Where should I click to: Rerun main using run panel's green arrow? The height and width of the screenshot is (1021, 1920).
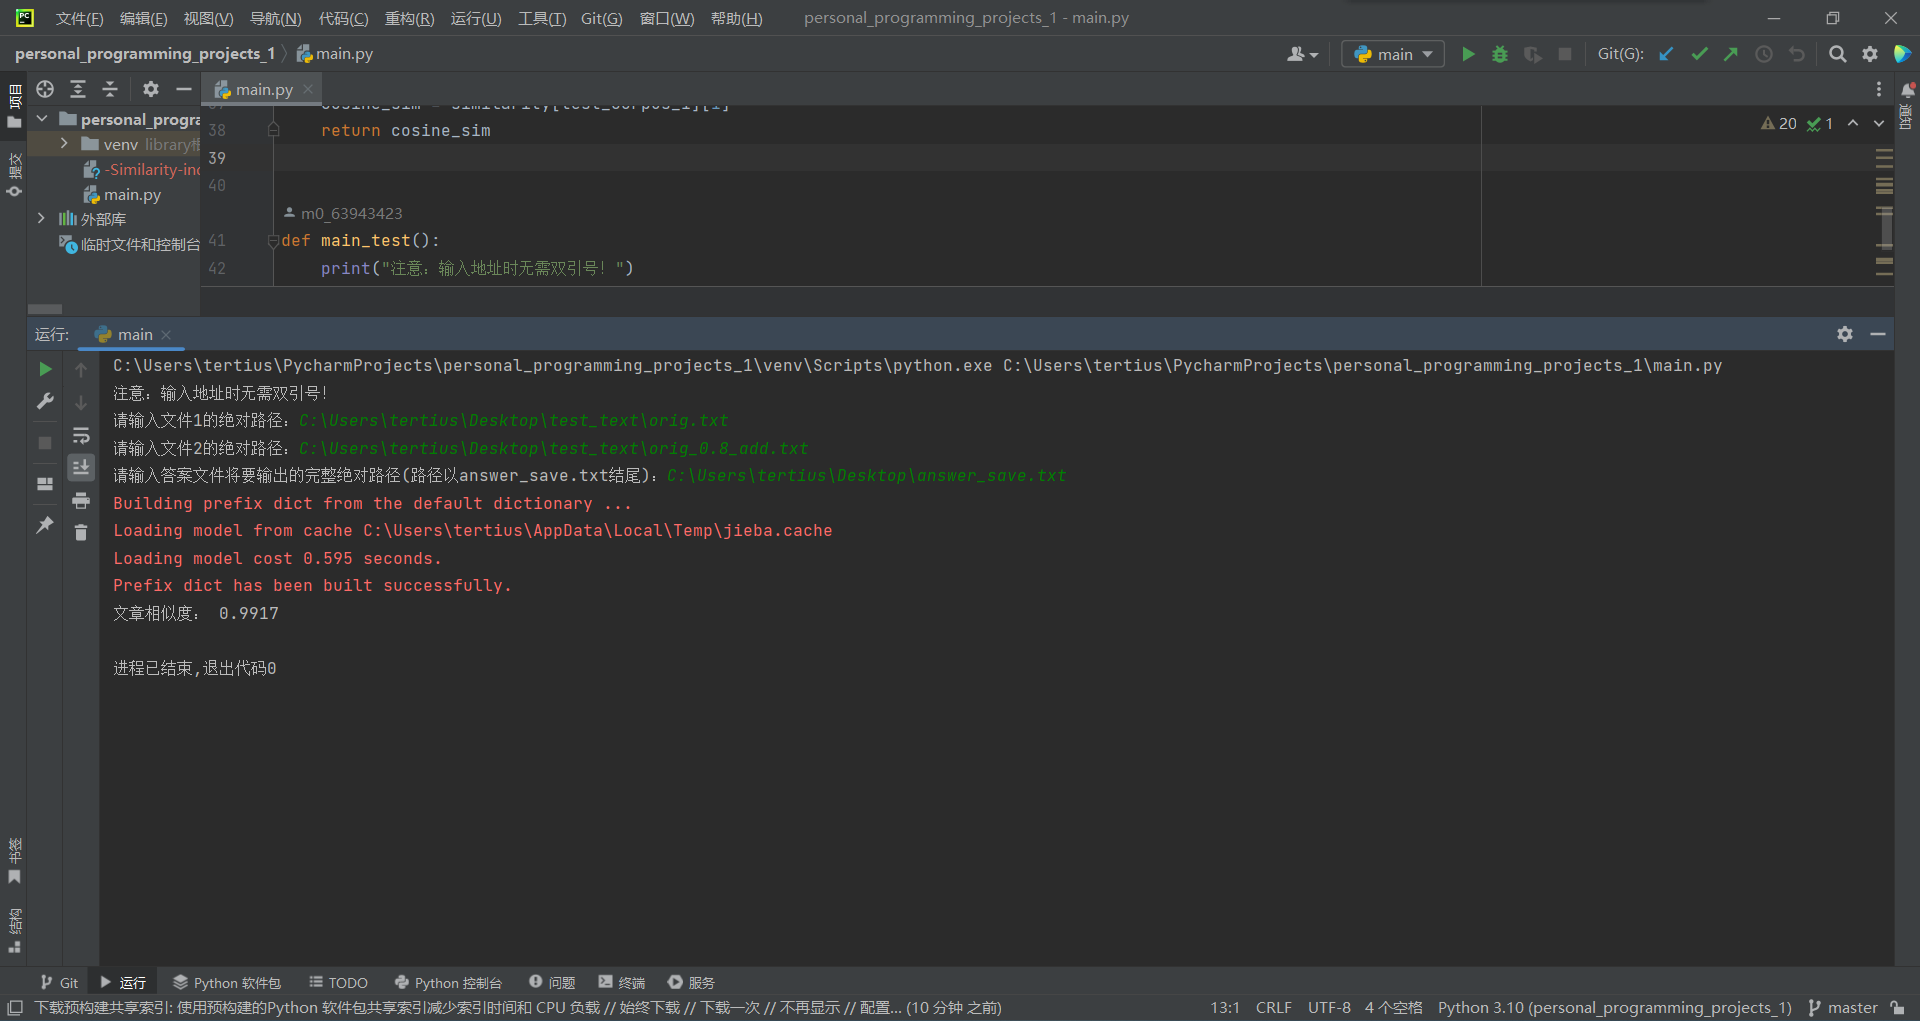pos(45,369)
